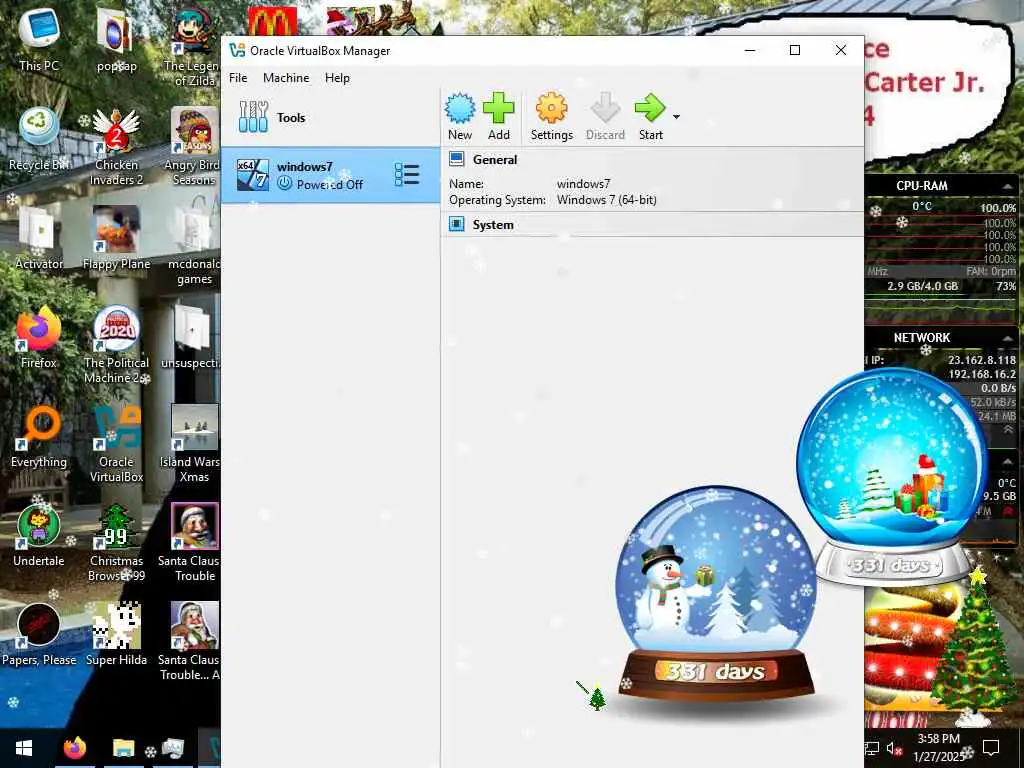Viewport: 1024px width, 768px height.
Task: Select the Super Hilda desktop shortcut
Action: click(116, 635)
